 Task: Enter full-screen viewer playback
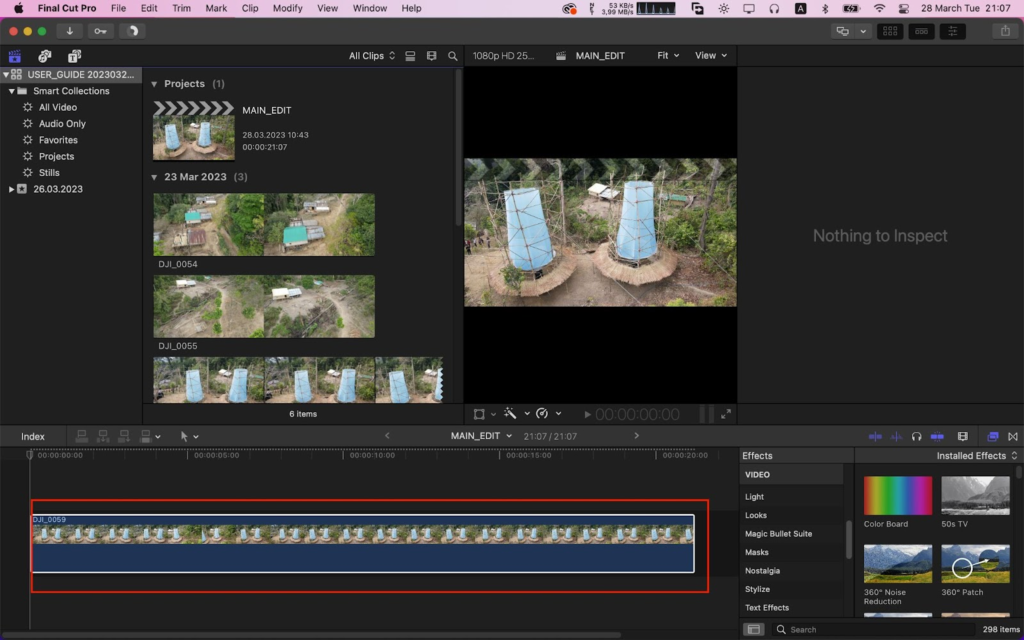[726, 414]
